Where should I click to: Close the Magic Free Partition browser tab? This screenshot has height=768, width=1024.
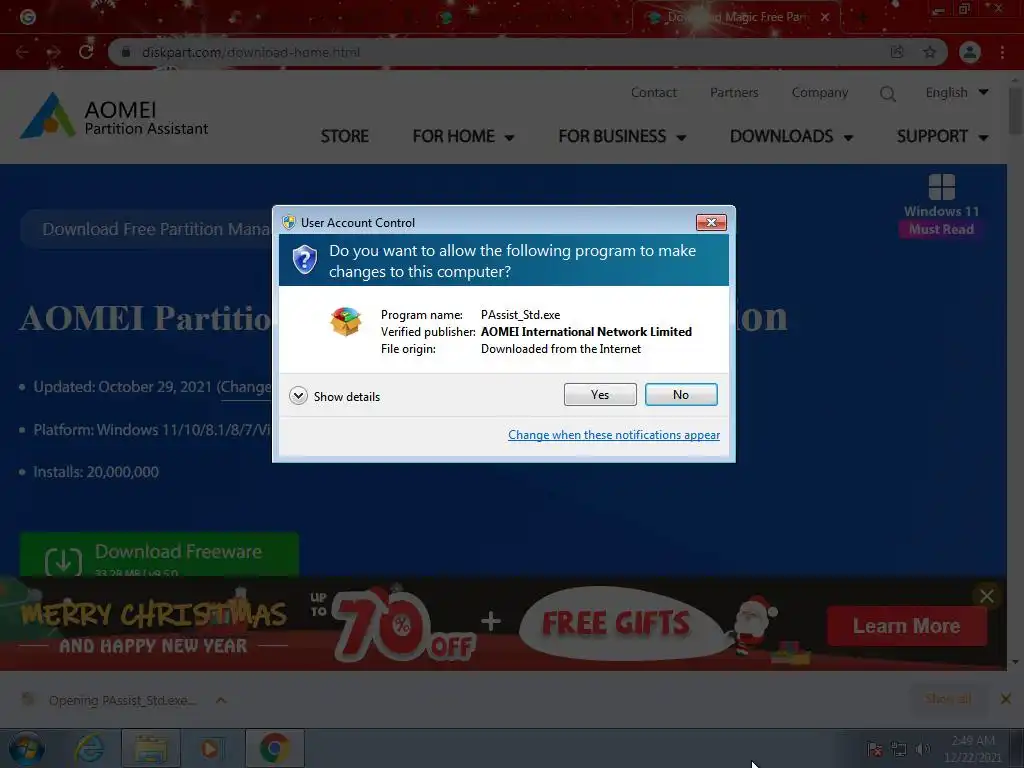tap(825, 17)
